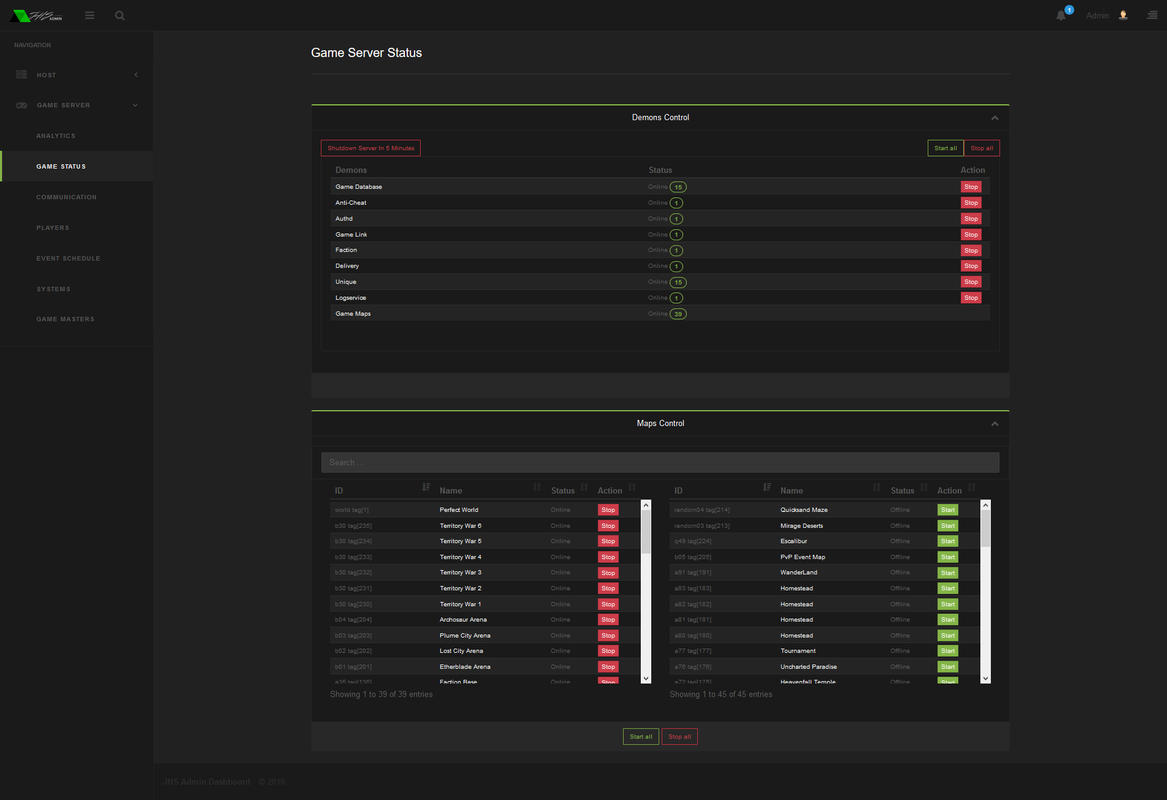Stop the Authd demon

click(971, 219)
